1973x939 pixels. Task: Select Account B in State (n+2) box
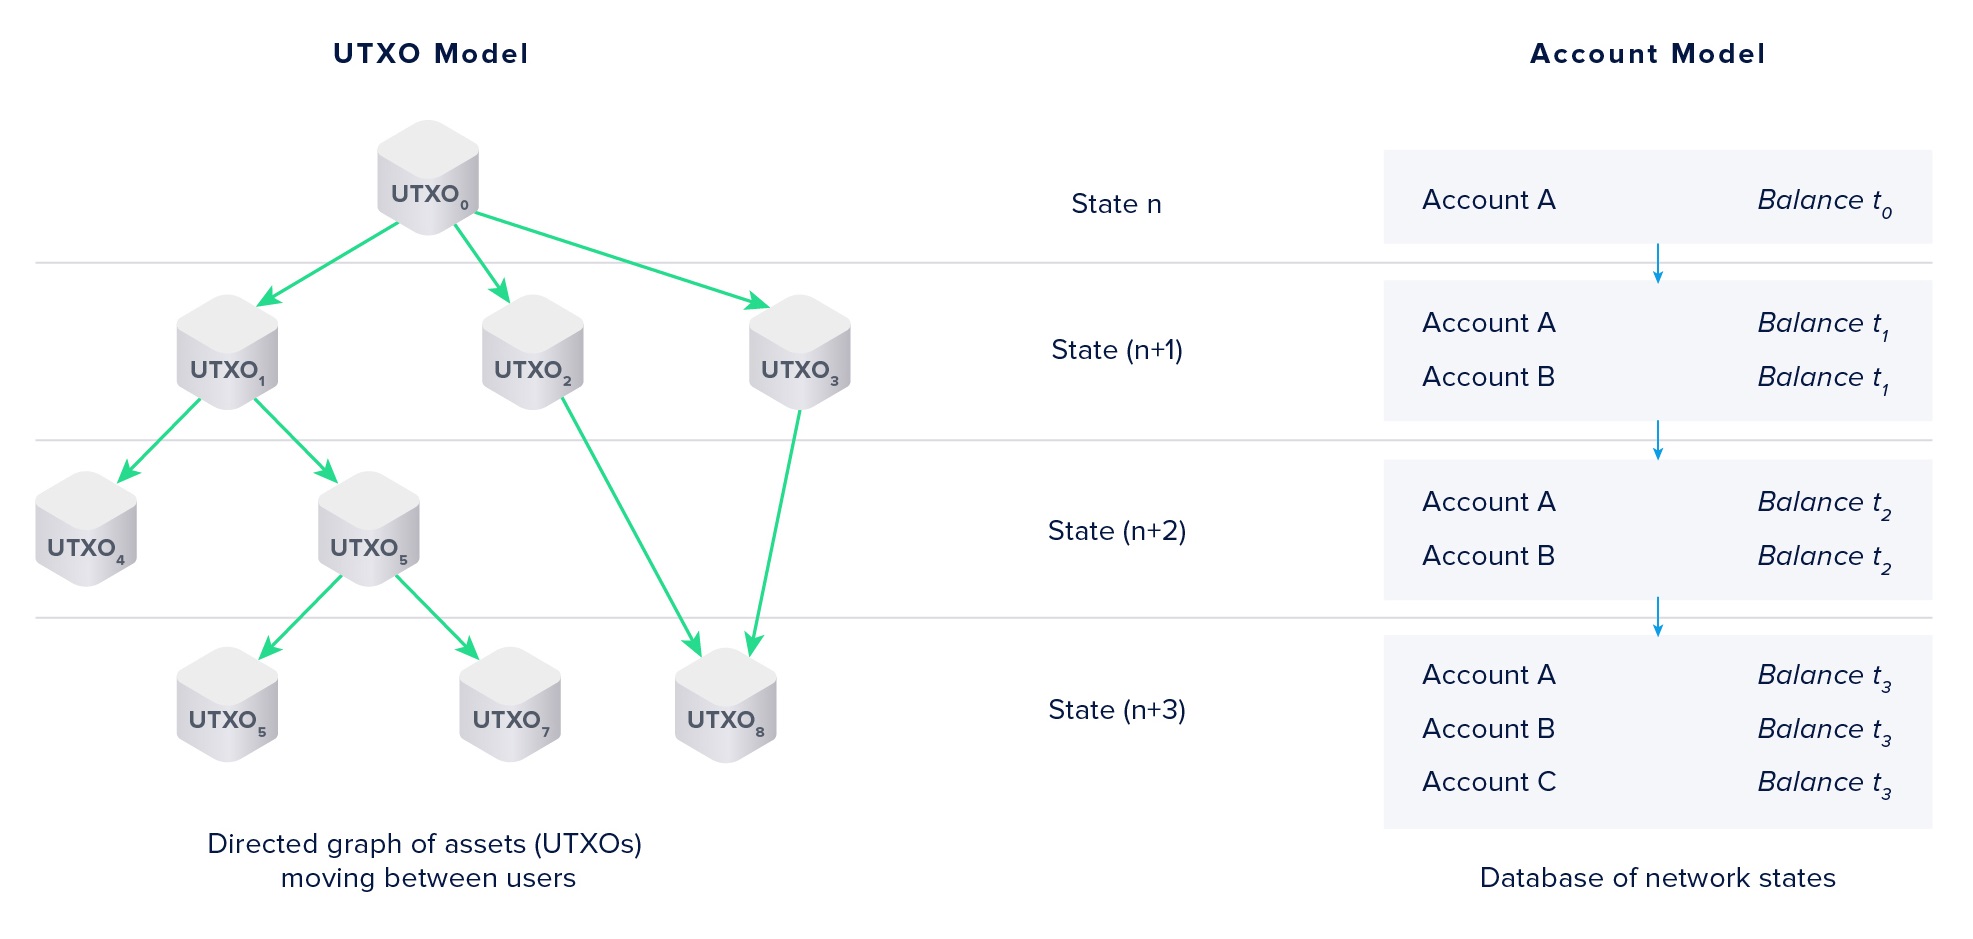click(1488, 556)
